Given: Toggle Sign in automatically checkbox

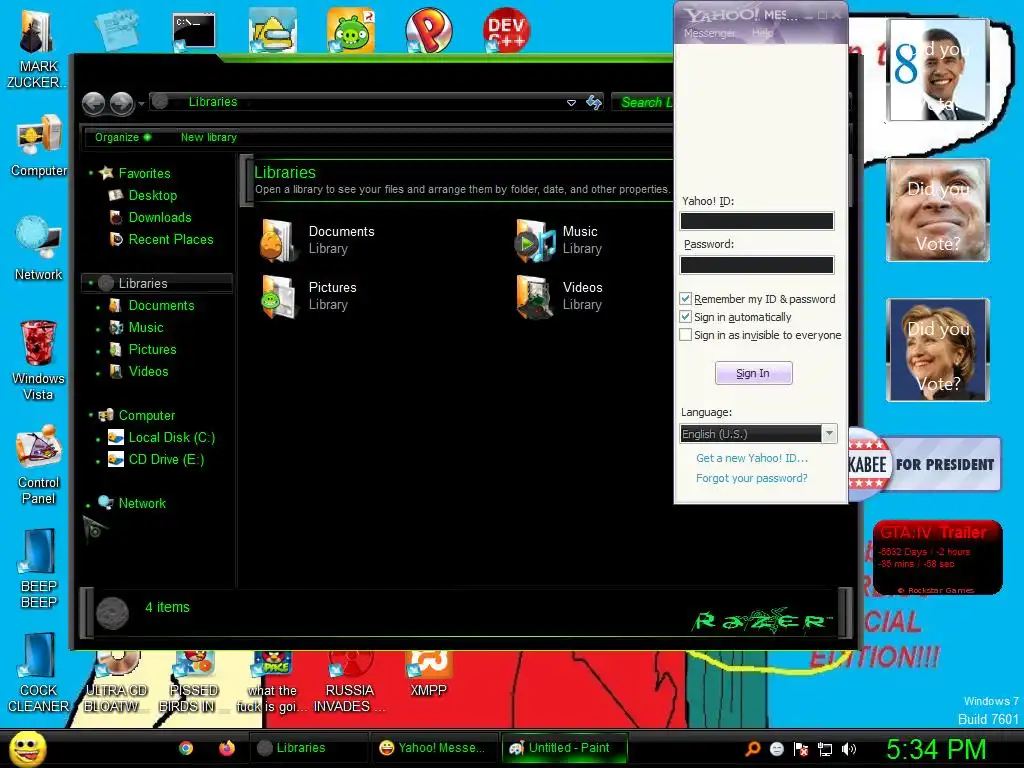Looking at the screenshot, I should 685,317.
